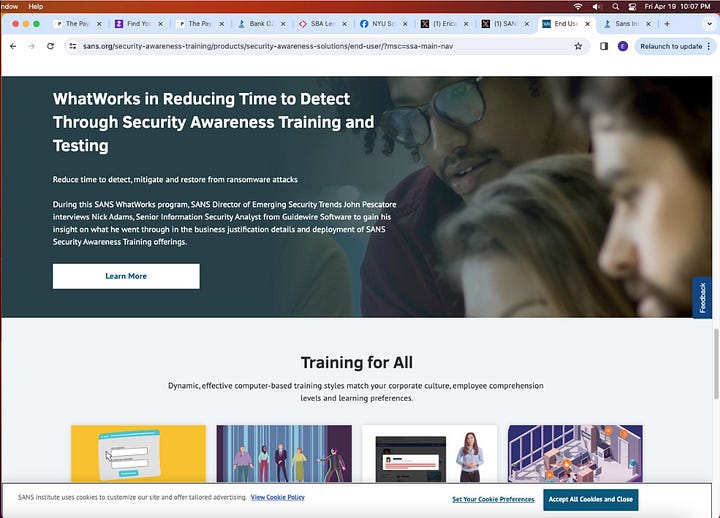
Task: Click the WhatWorks in Reducing Time headline
Action: click(214, 122)
